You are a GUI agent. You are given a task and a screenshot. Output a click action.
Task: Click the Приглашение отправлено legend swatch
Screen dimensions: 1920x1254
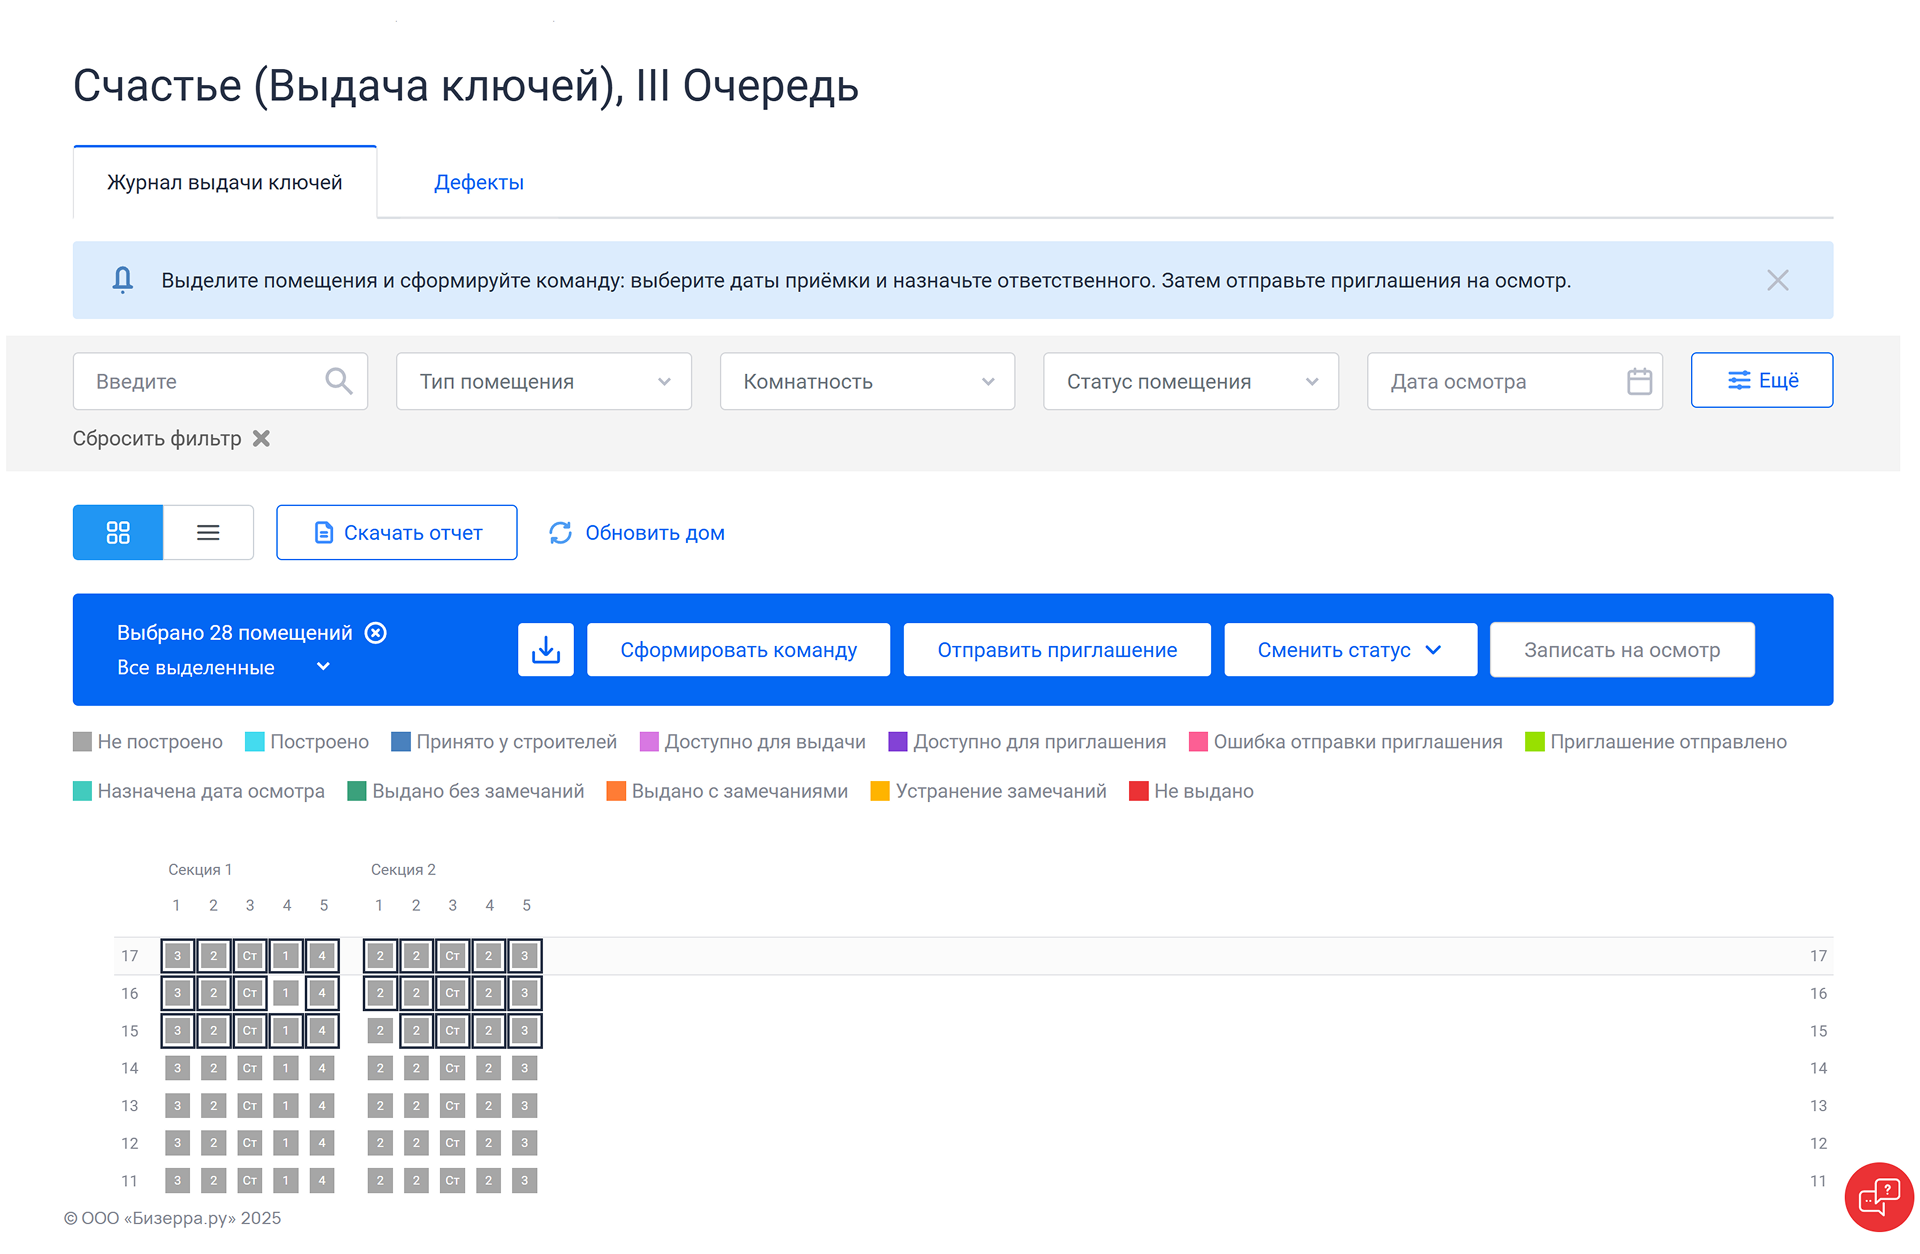[1535, 742]
